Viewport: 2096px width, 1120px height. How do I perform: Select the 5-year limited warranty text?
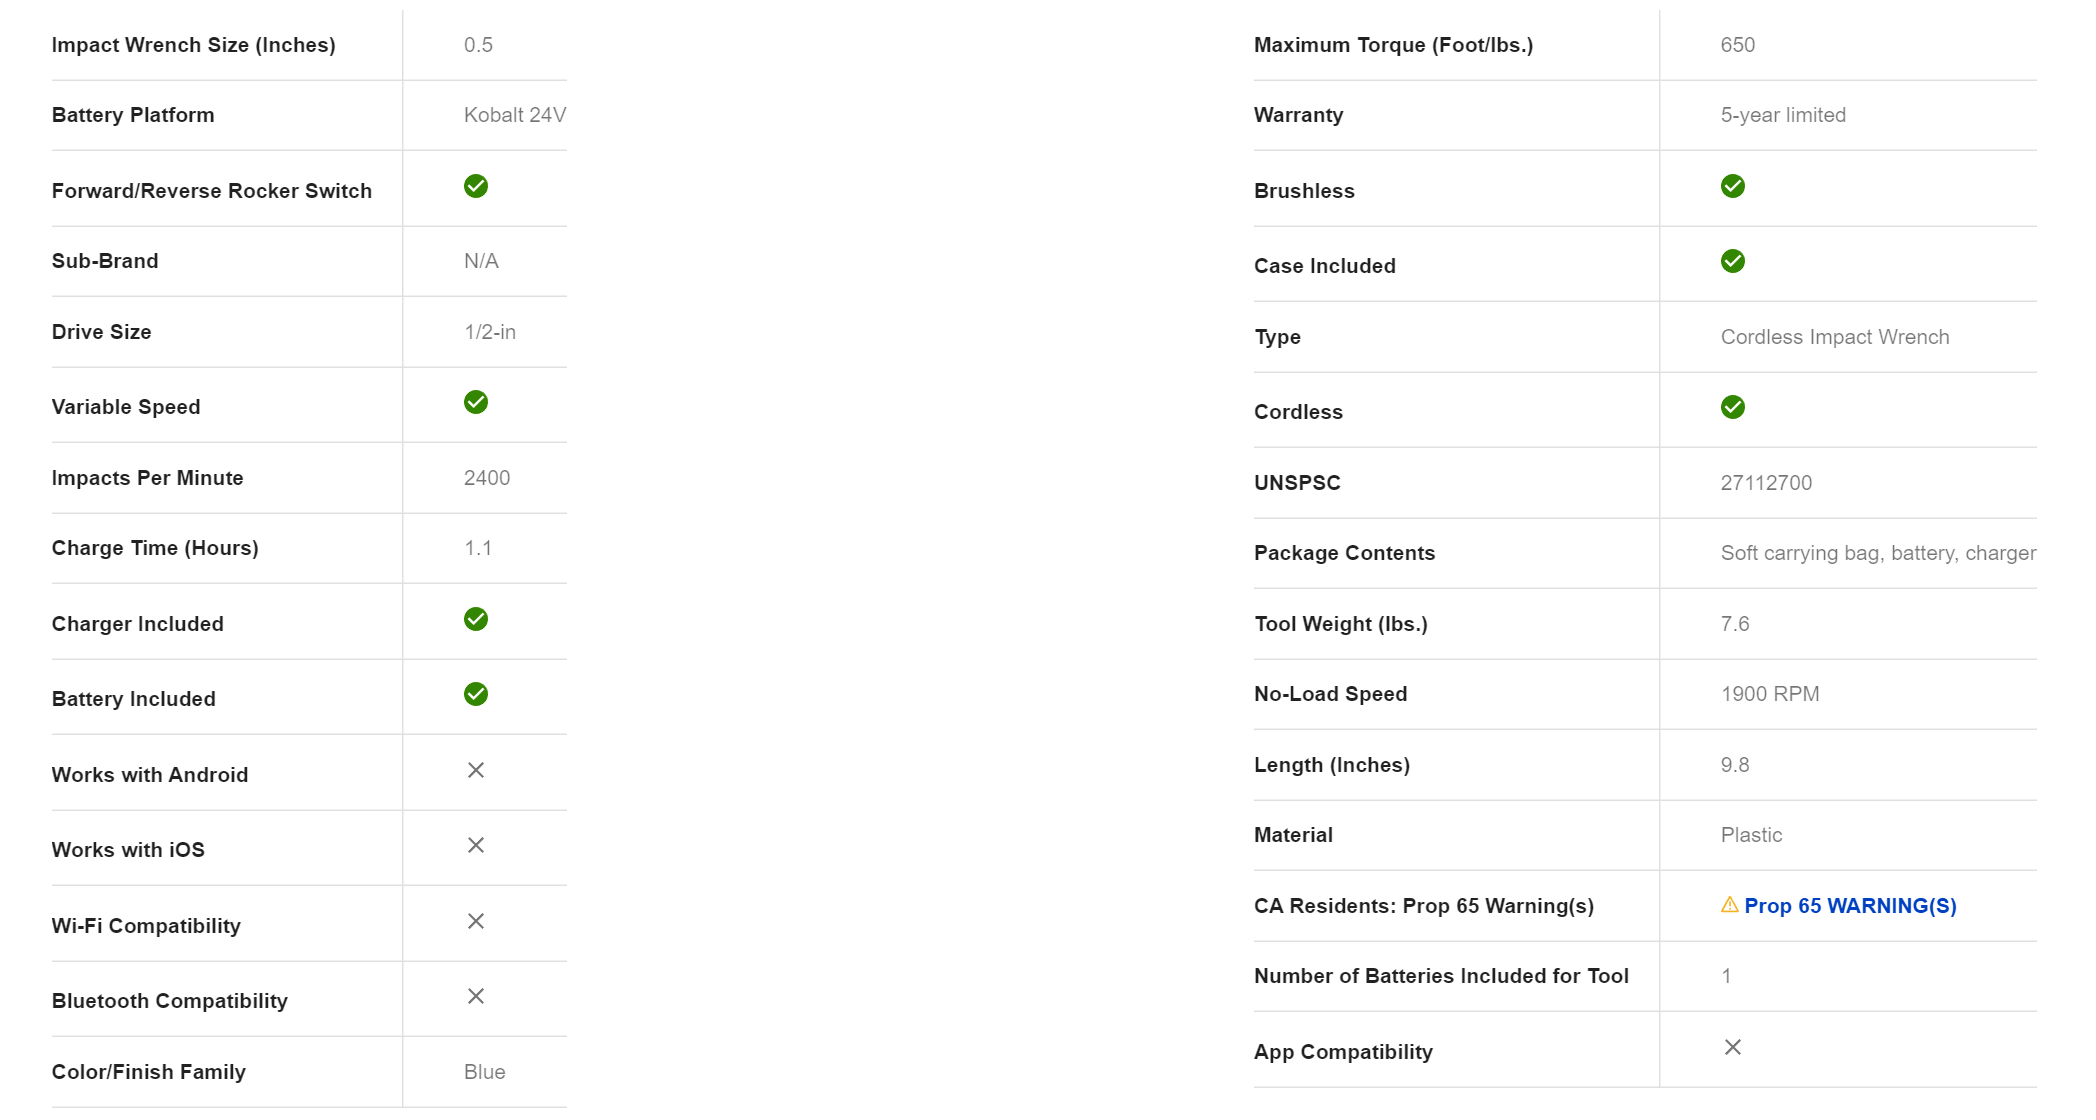1783,115
